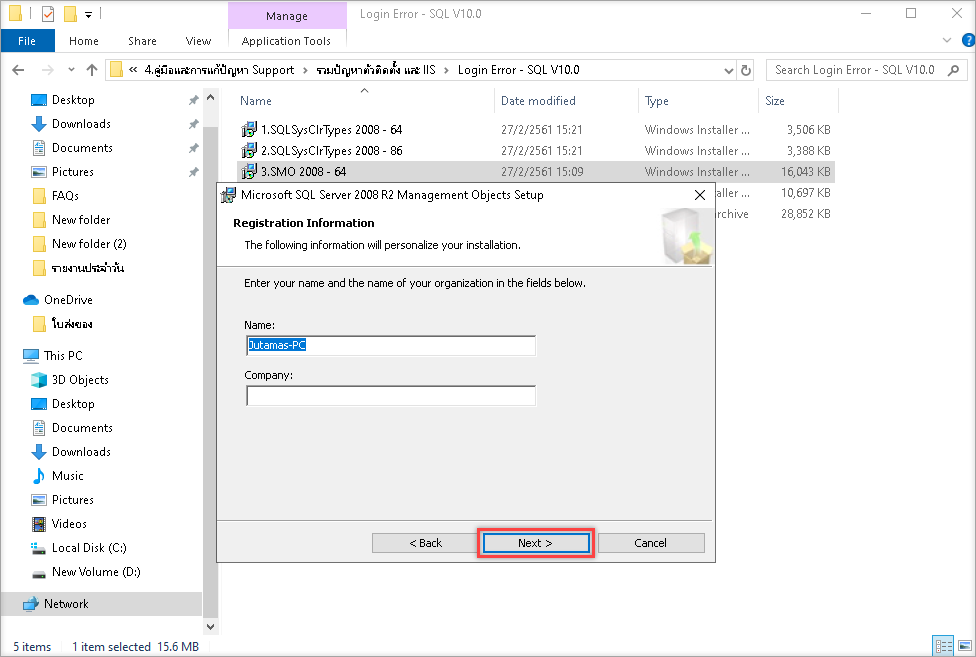Screen dimensions: 976x657
Task: Select Network in the navigation pane
Action: click(66, 604)
